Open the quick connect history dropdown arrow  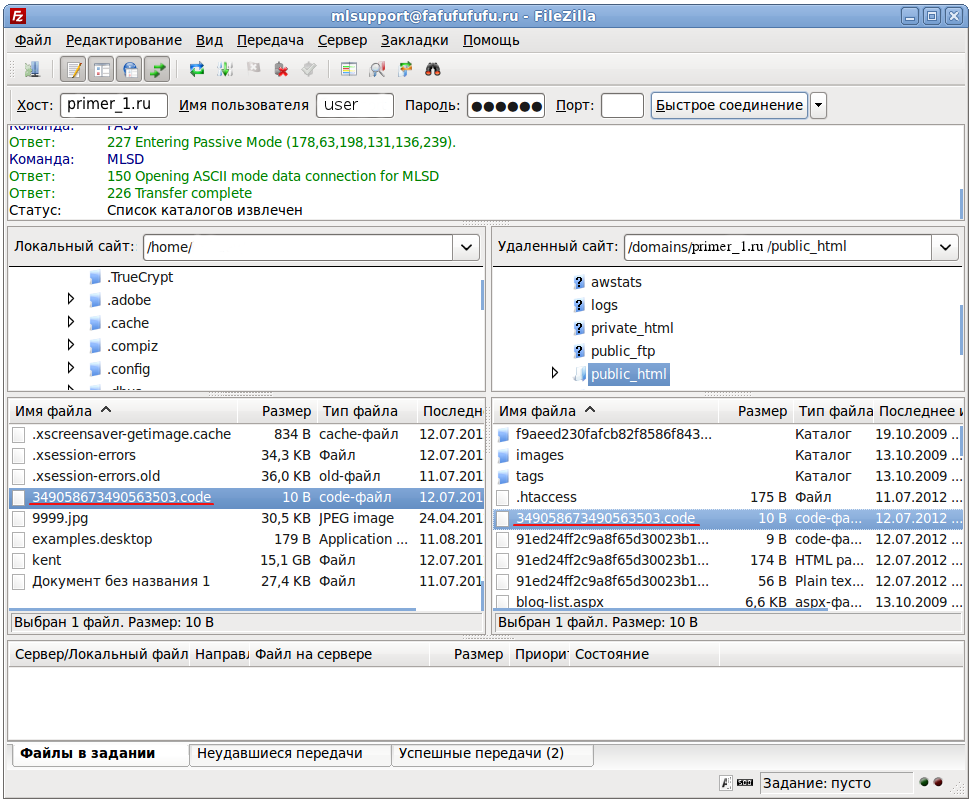tap(818, 105)
